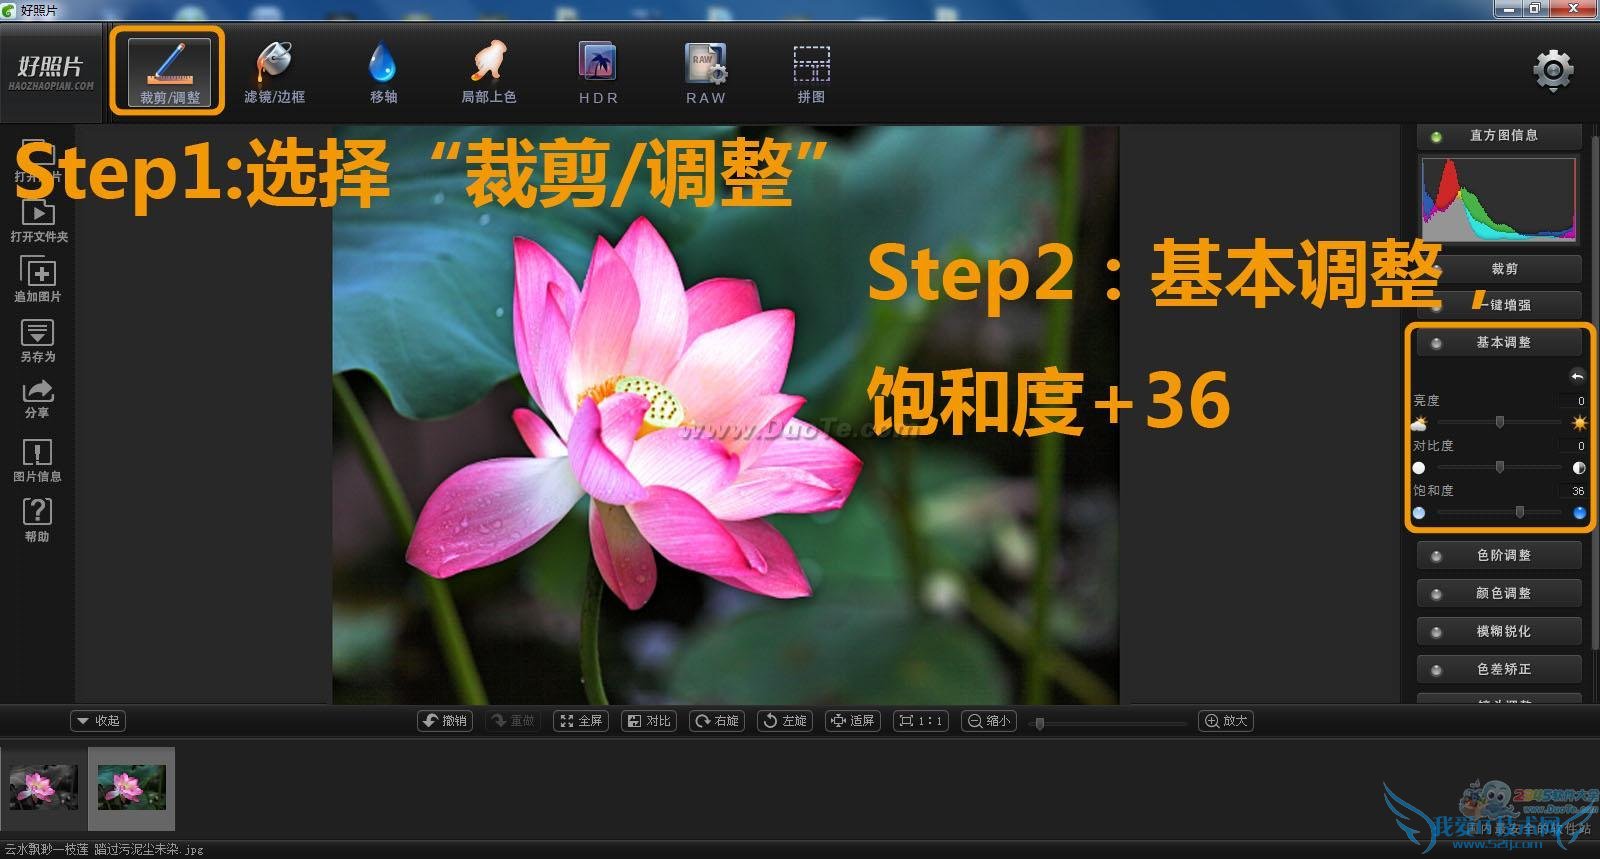Toggle the 对比 compare view
This screenshot has width=1600, height=859.
pos(649,720)
